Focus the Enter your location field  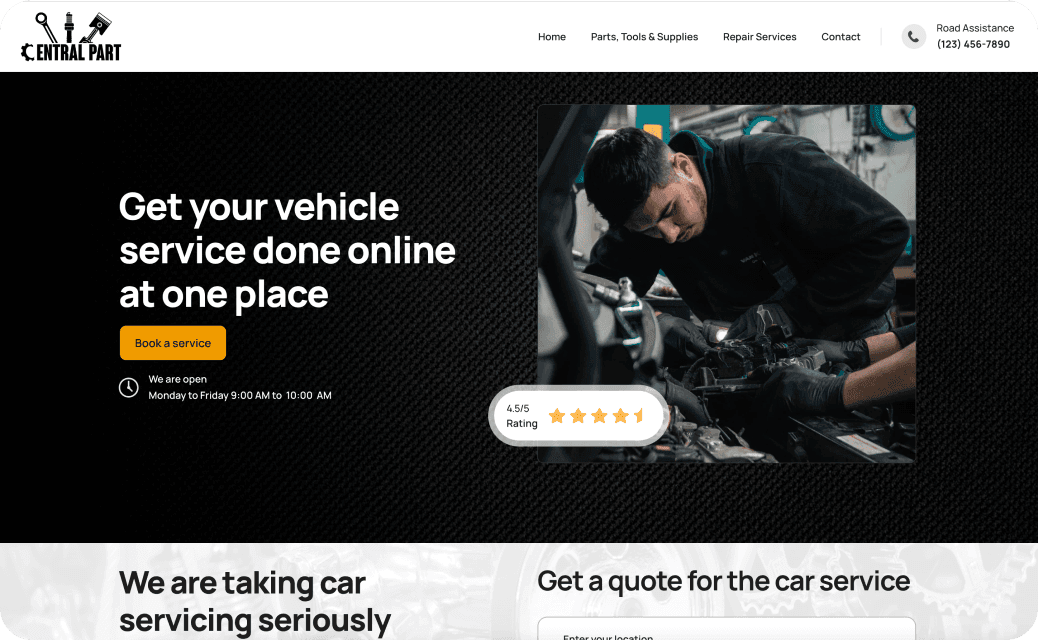point(726,629)
